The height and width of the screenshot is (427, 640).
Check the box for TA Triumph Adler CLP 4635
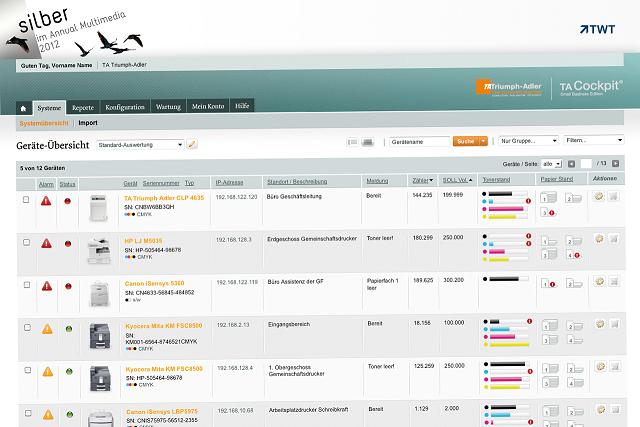26,200
